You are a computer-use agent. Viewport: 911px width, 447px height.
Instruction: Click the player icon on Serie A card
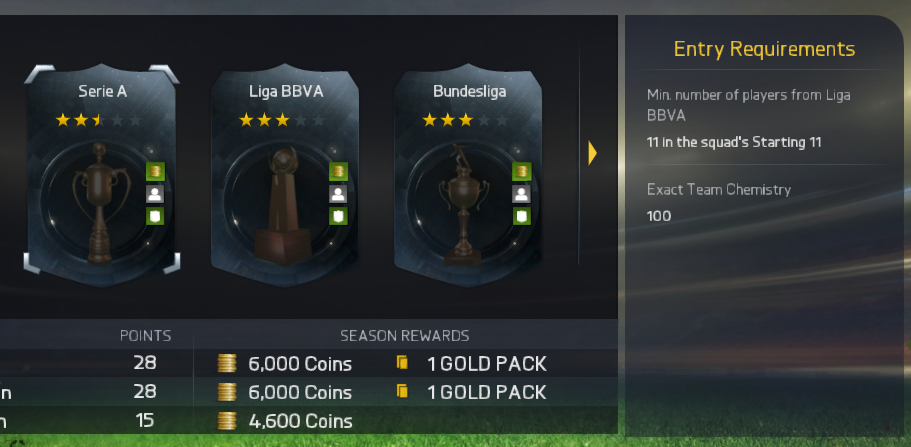pyautogui.click(x=155, y=194)
